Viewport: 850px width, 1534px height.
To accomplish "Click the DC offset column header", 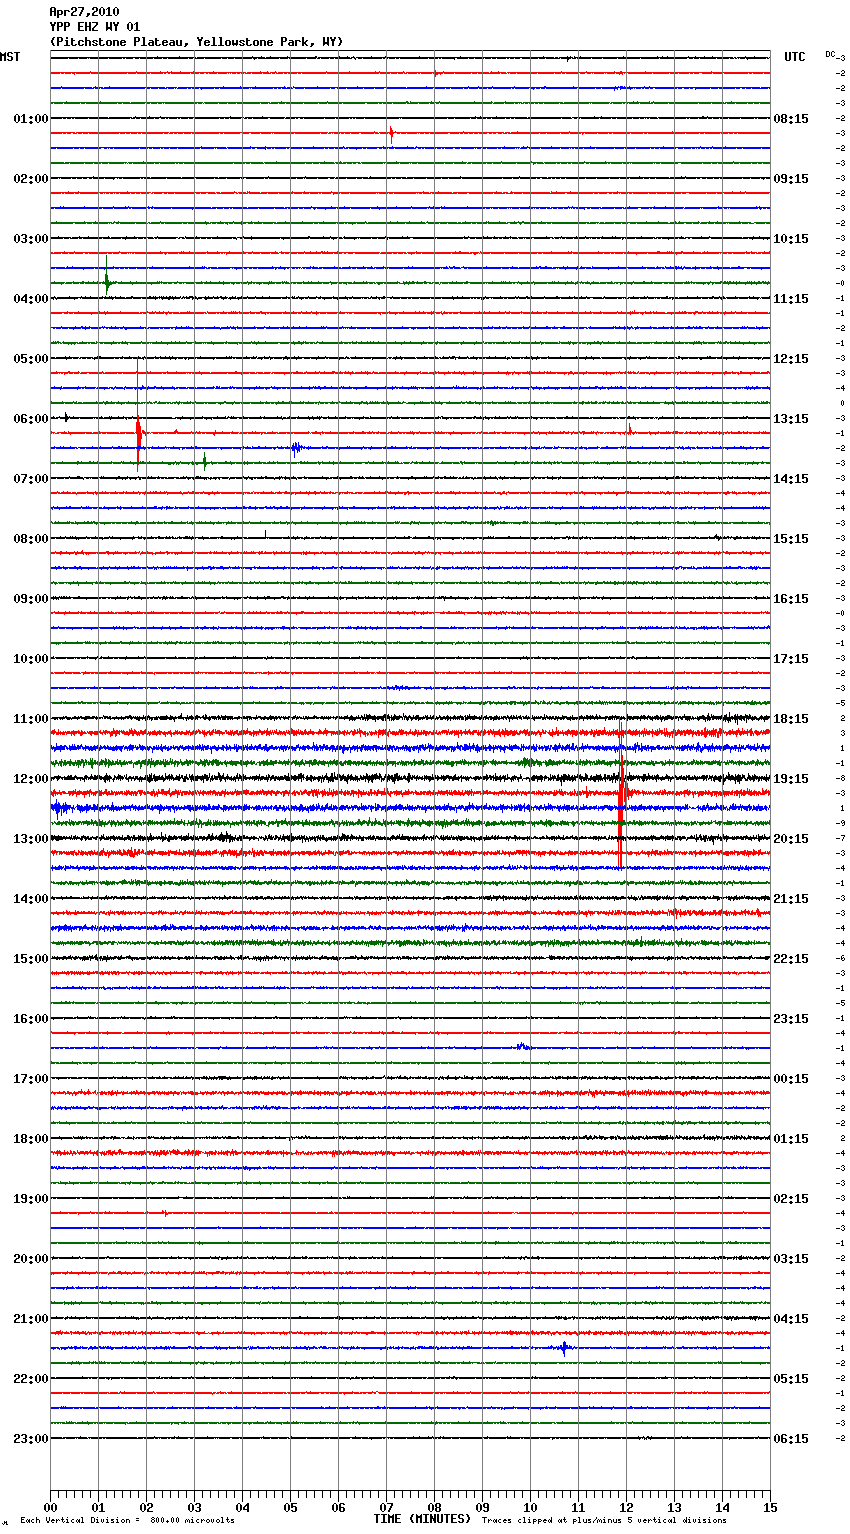I will (830, 54).
